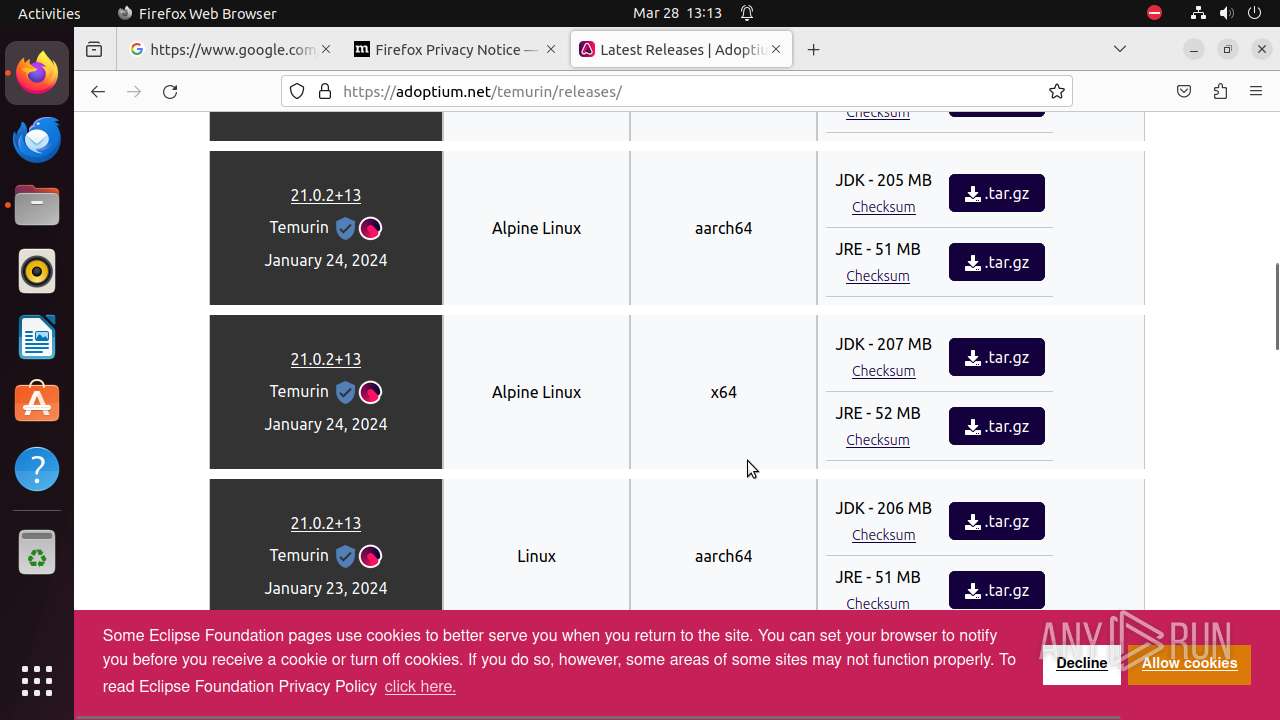Launch LibreOffice Writer from the dock

(x=37, y=337)
